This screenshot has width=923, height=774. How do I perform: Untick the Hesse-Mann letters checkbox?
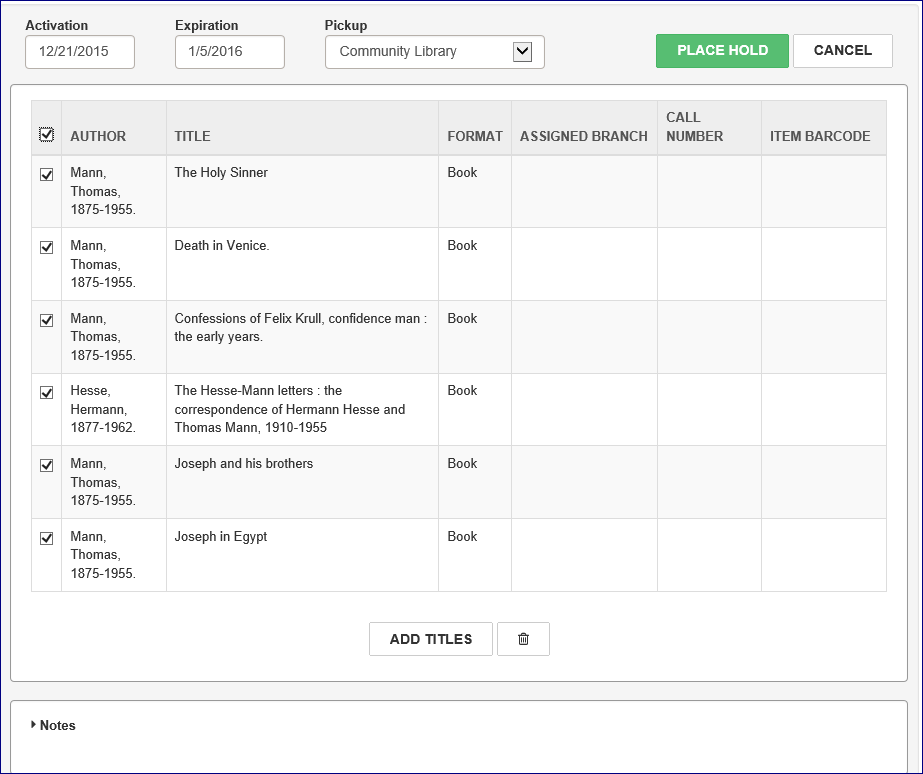coord(46,392)
